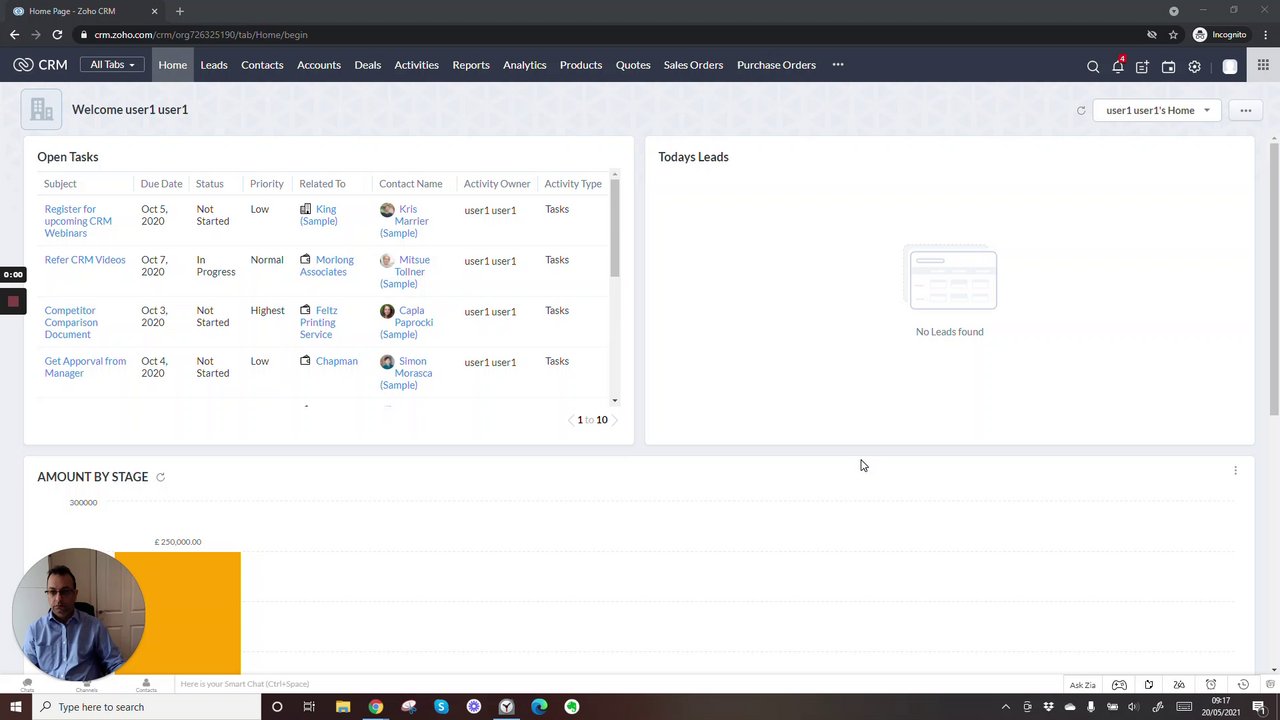The width and height of the screenshot is (1280, 720).
Task: Click the quick create plus icon
Action: pos(1142,67)
